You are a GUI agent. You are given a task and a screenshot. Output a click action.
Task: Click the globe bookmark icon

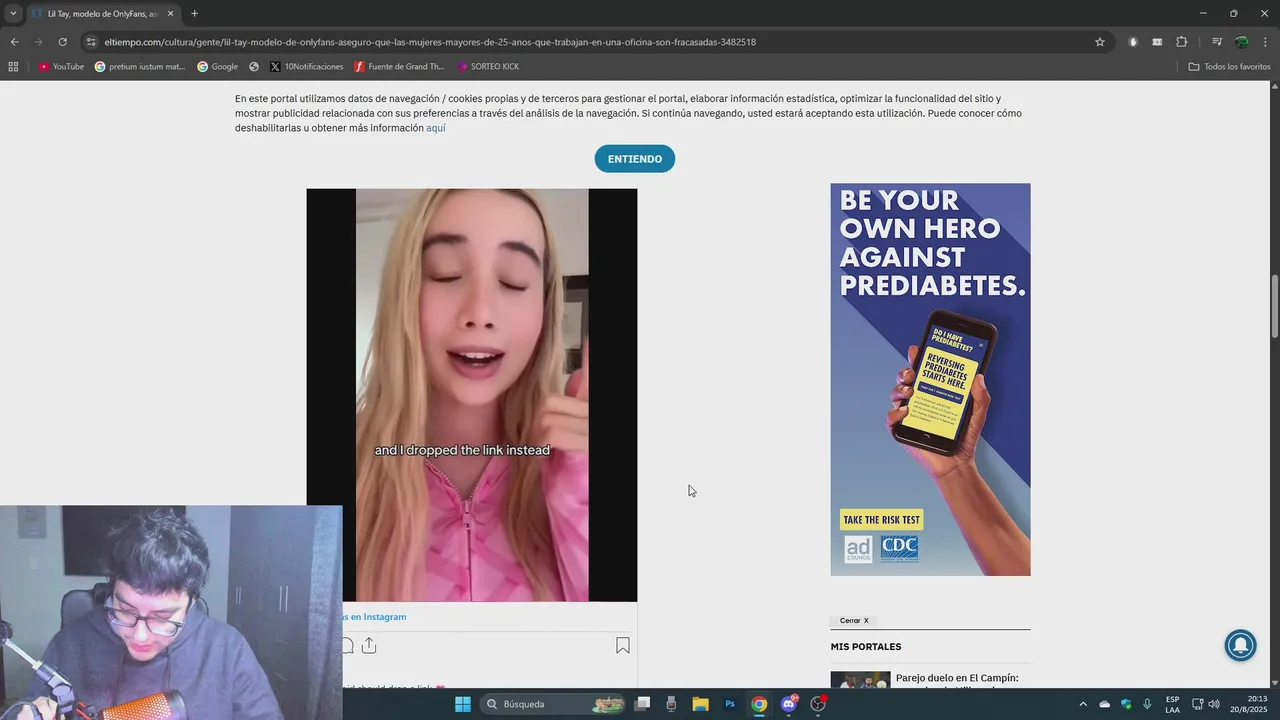click(254, 67)
